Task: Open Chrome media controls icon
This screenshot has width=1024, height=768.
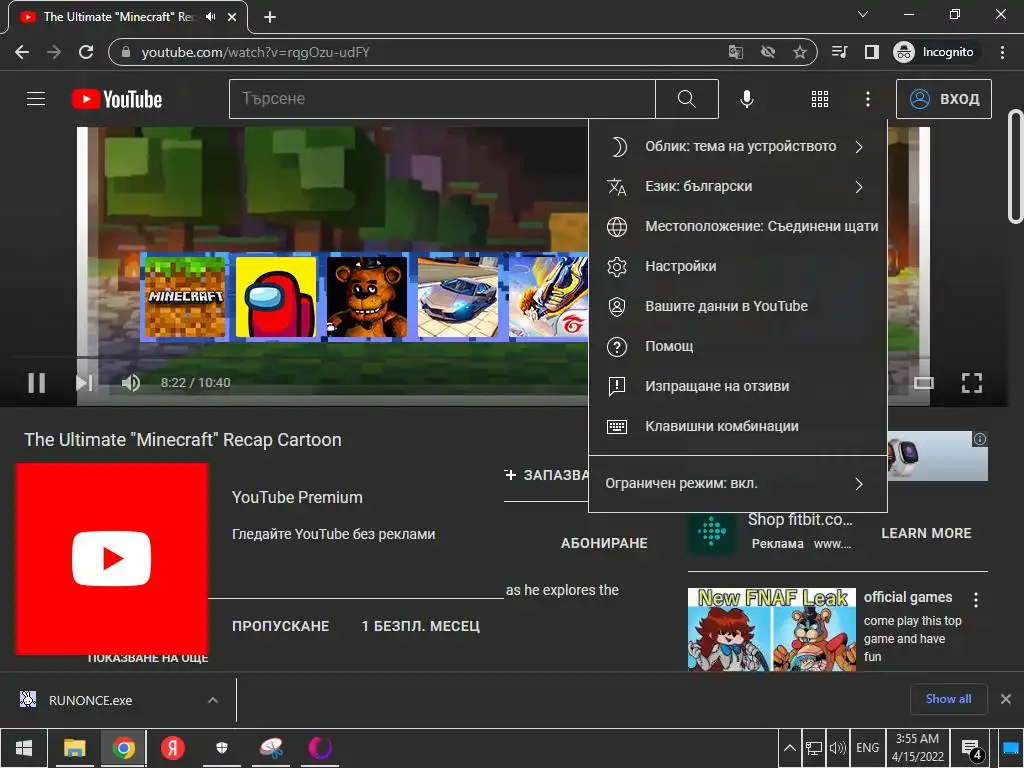Action: pos(839,52)
